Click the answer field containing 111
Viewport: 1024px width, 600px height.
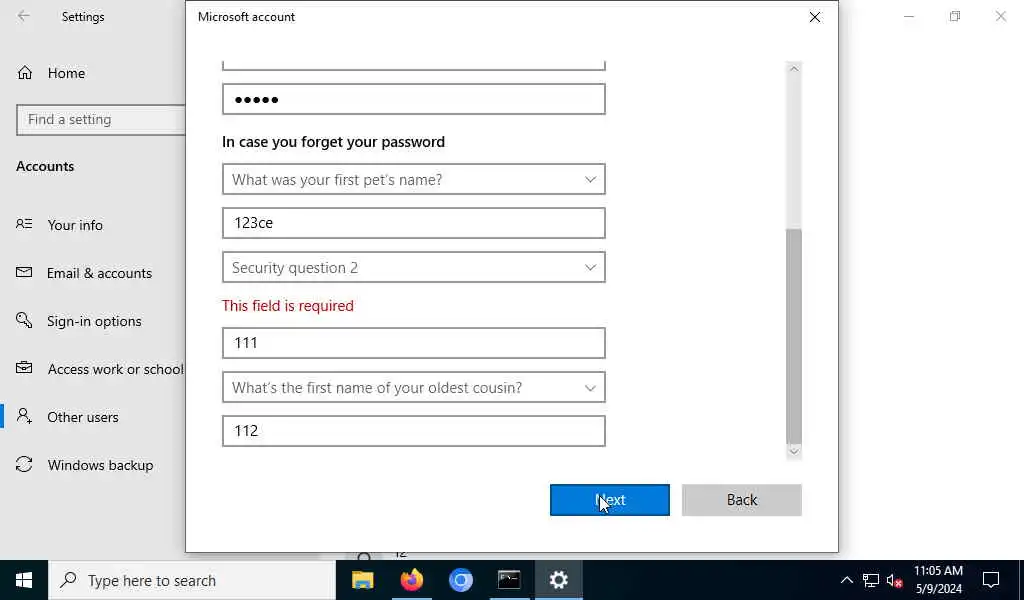click(413, 343)
